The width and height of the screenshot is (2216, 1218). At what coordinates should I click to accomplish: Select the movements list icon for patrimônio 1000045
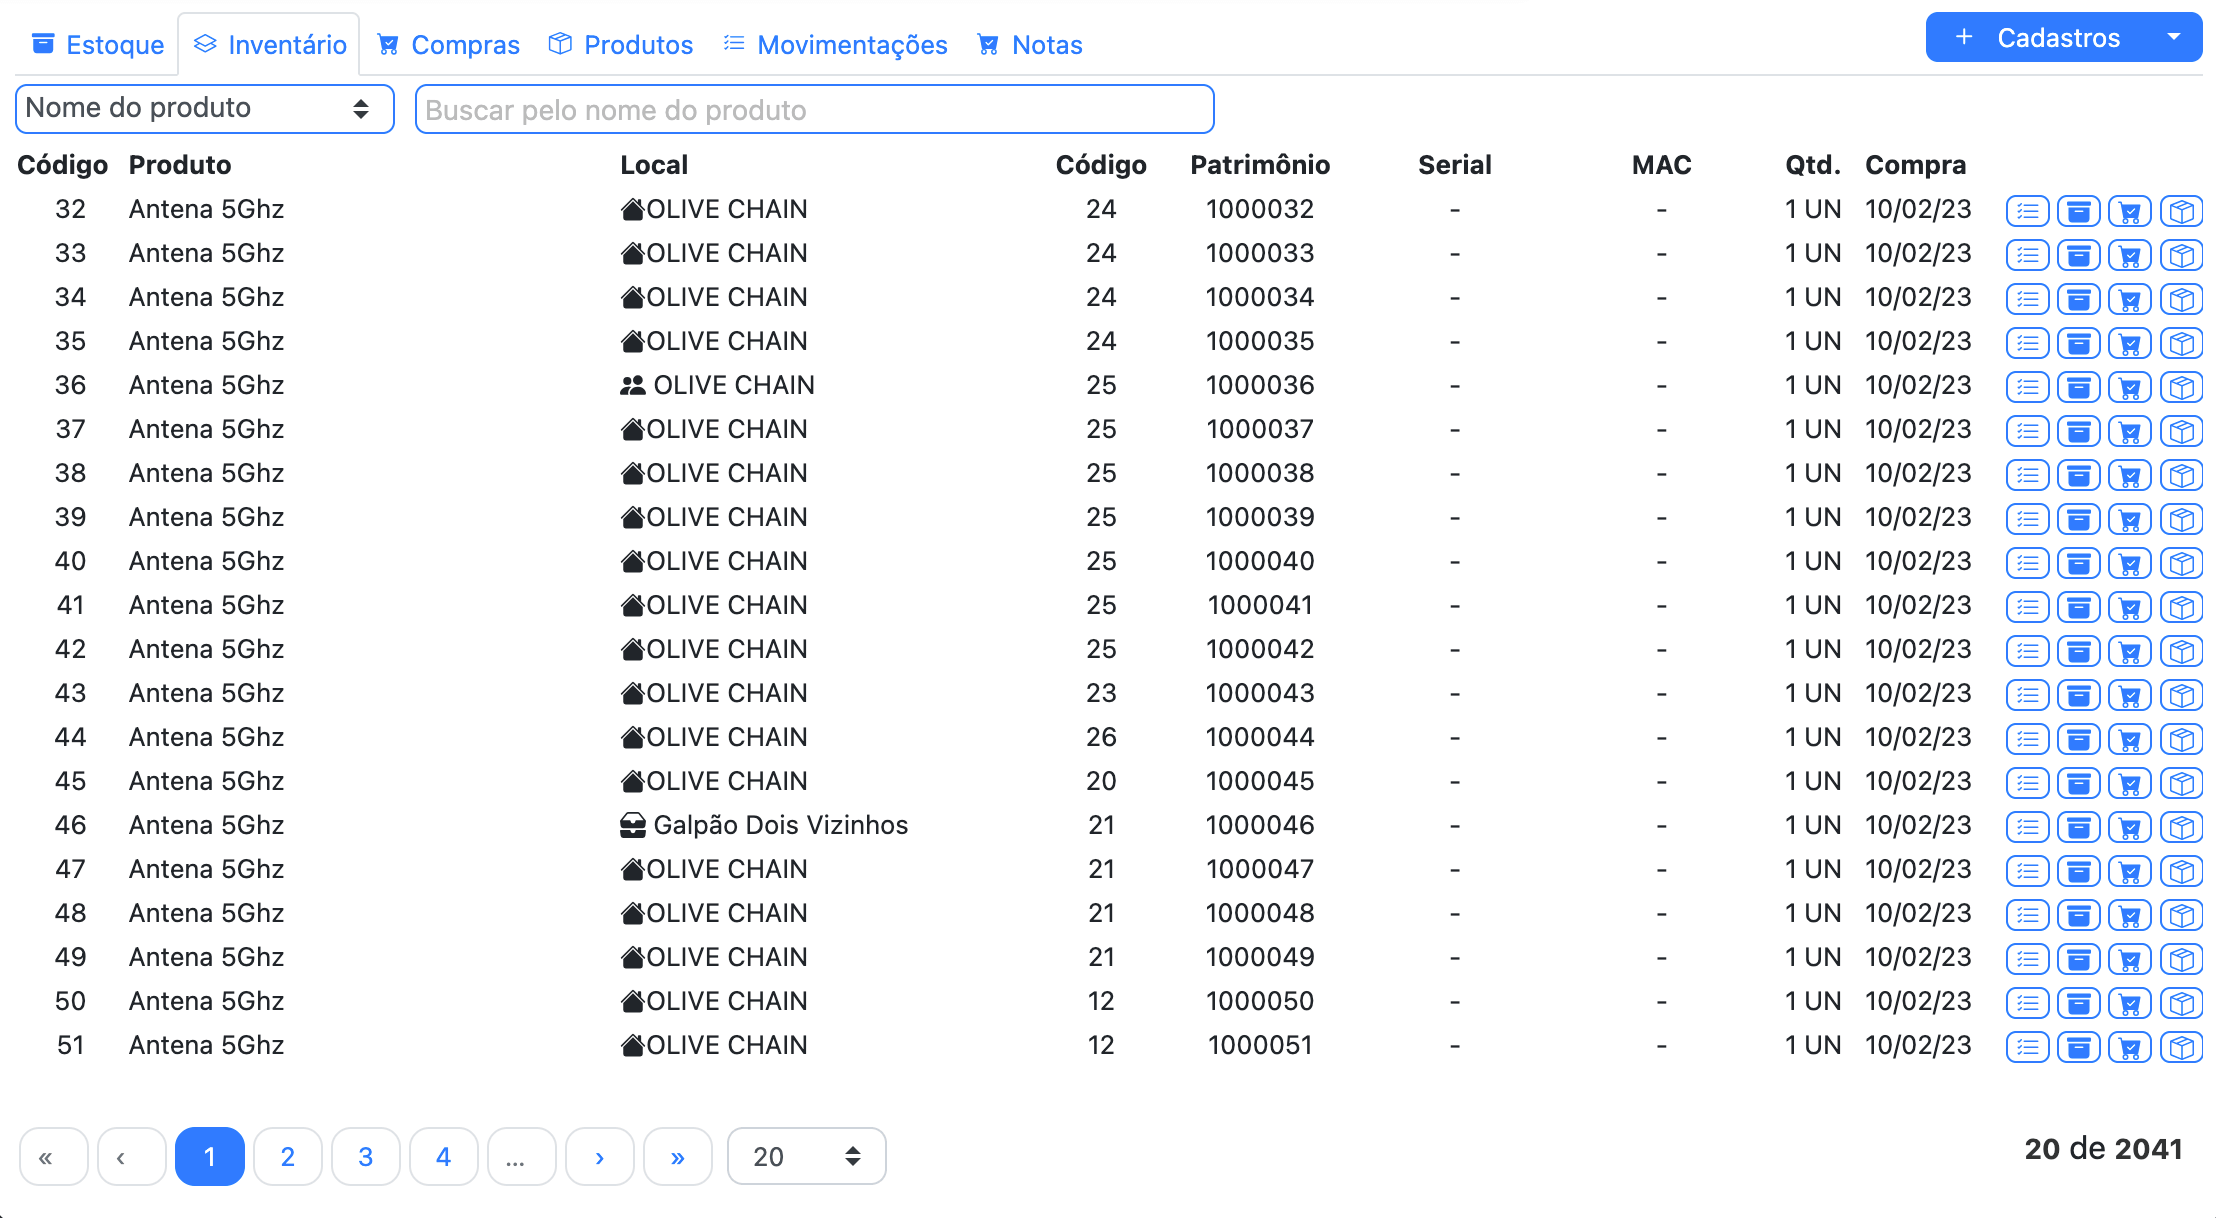pyautogui.click(x=2027, y=783)
